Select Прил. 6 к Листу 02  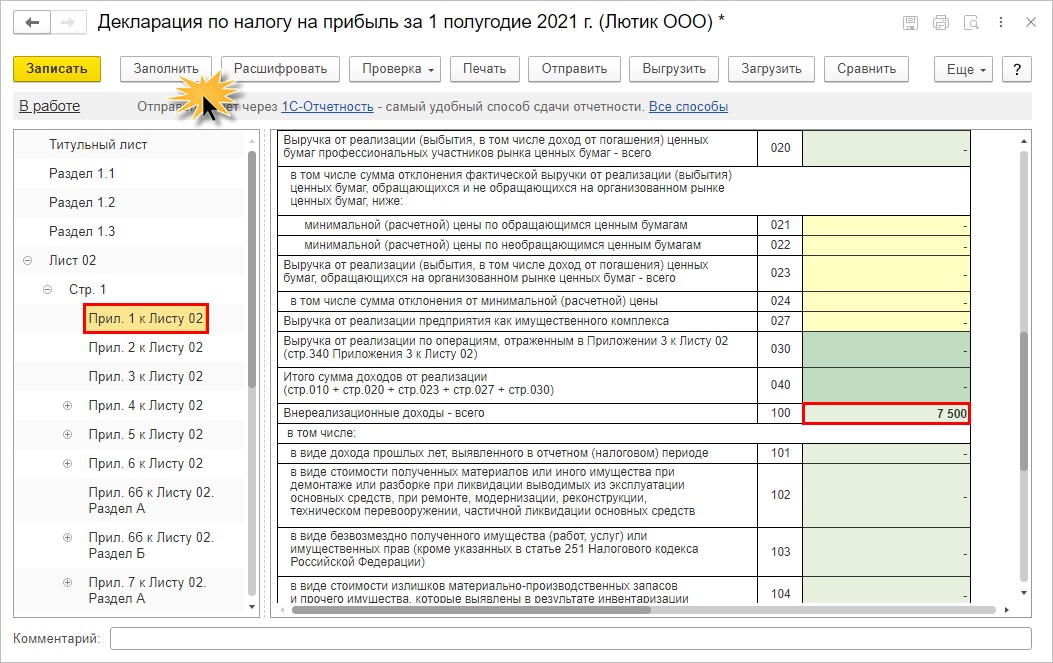(146, 463)
